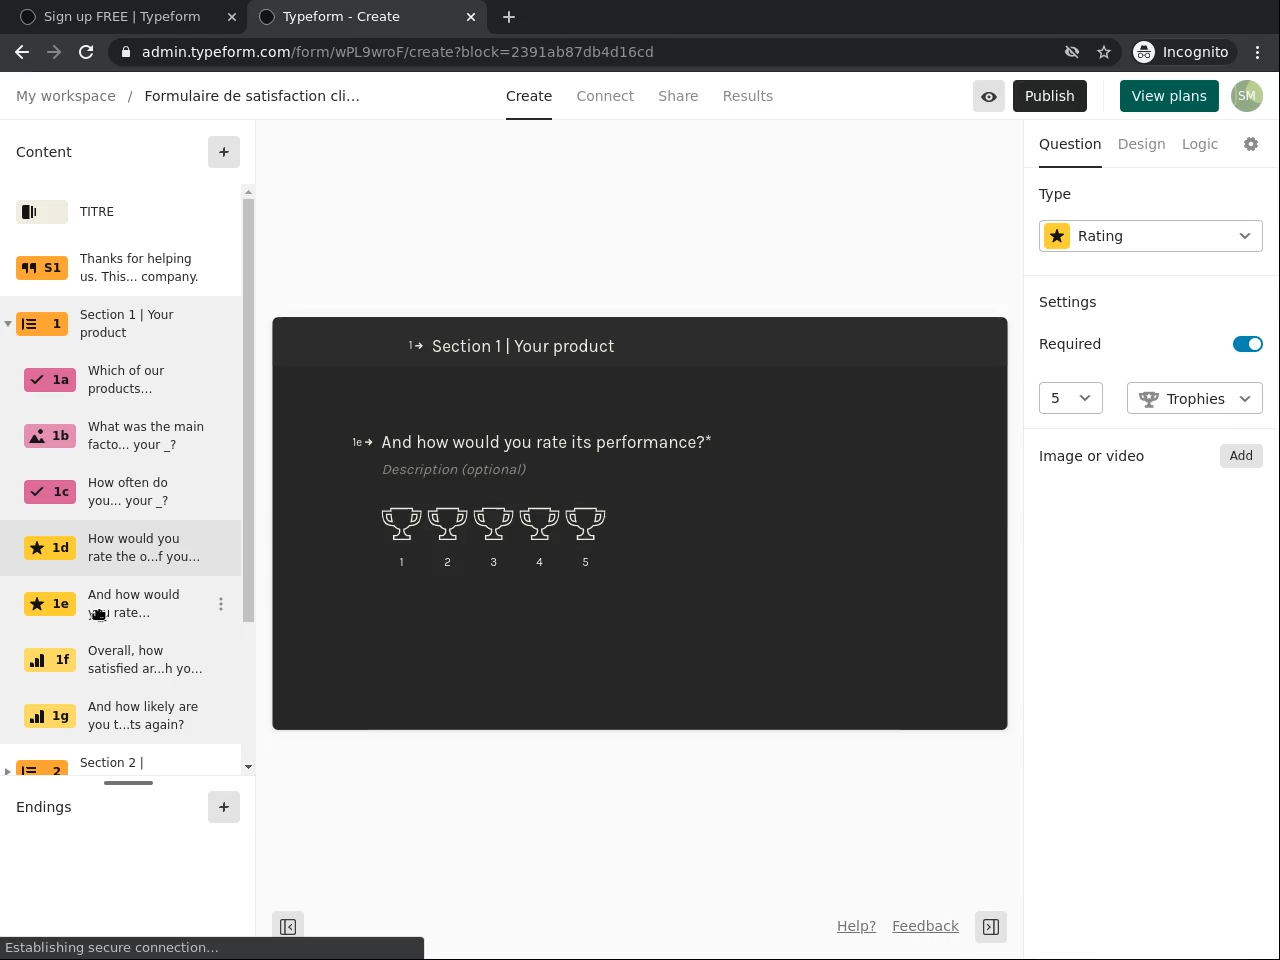1280x960 pixels.
Task: Open form settings gear icon
Action: coord(1251,144)
